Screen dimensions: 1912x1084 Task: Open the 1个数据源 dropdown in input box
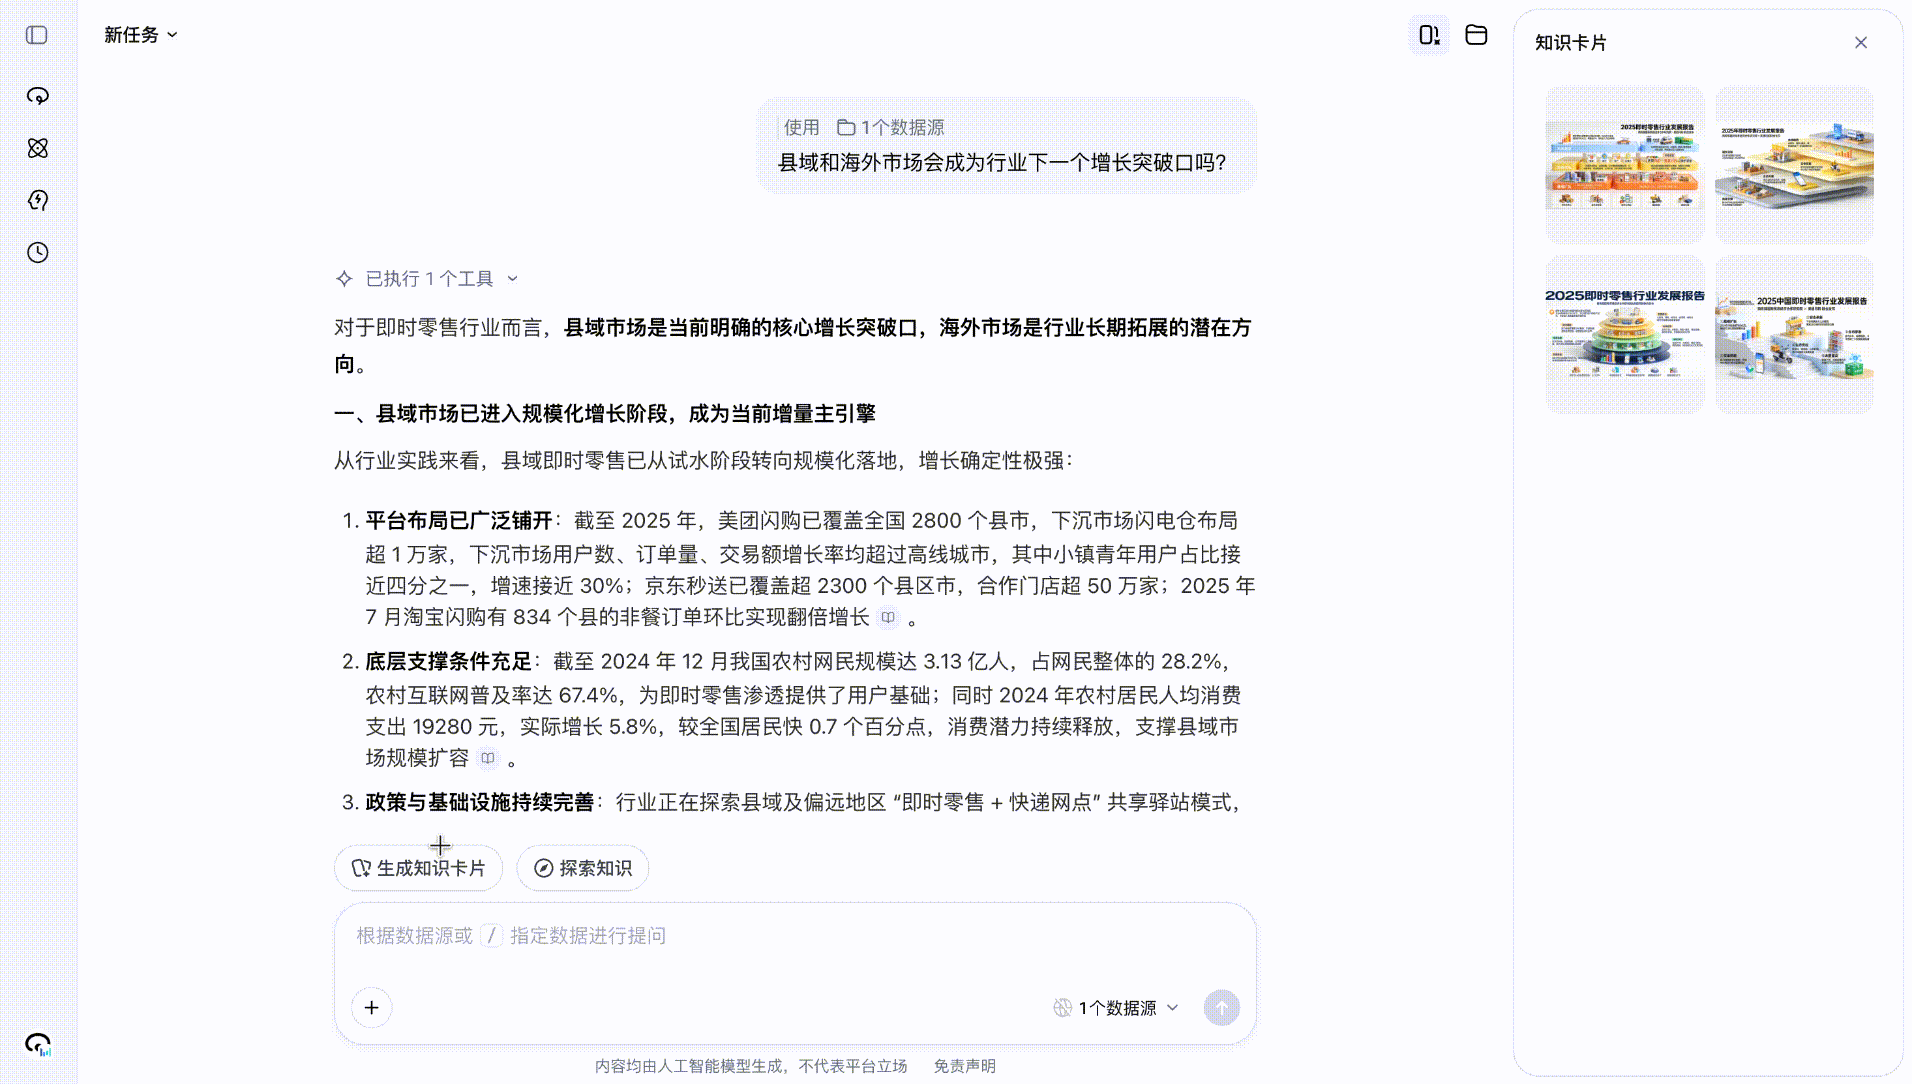1116,1008
